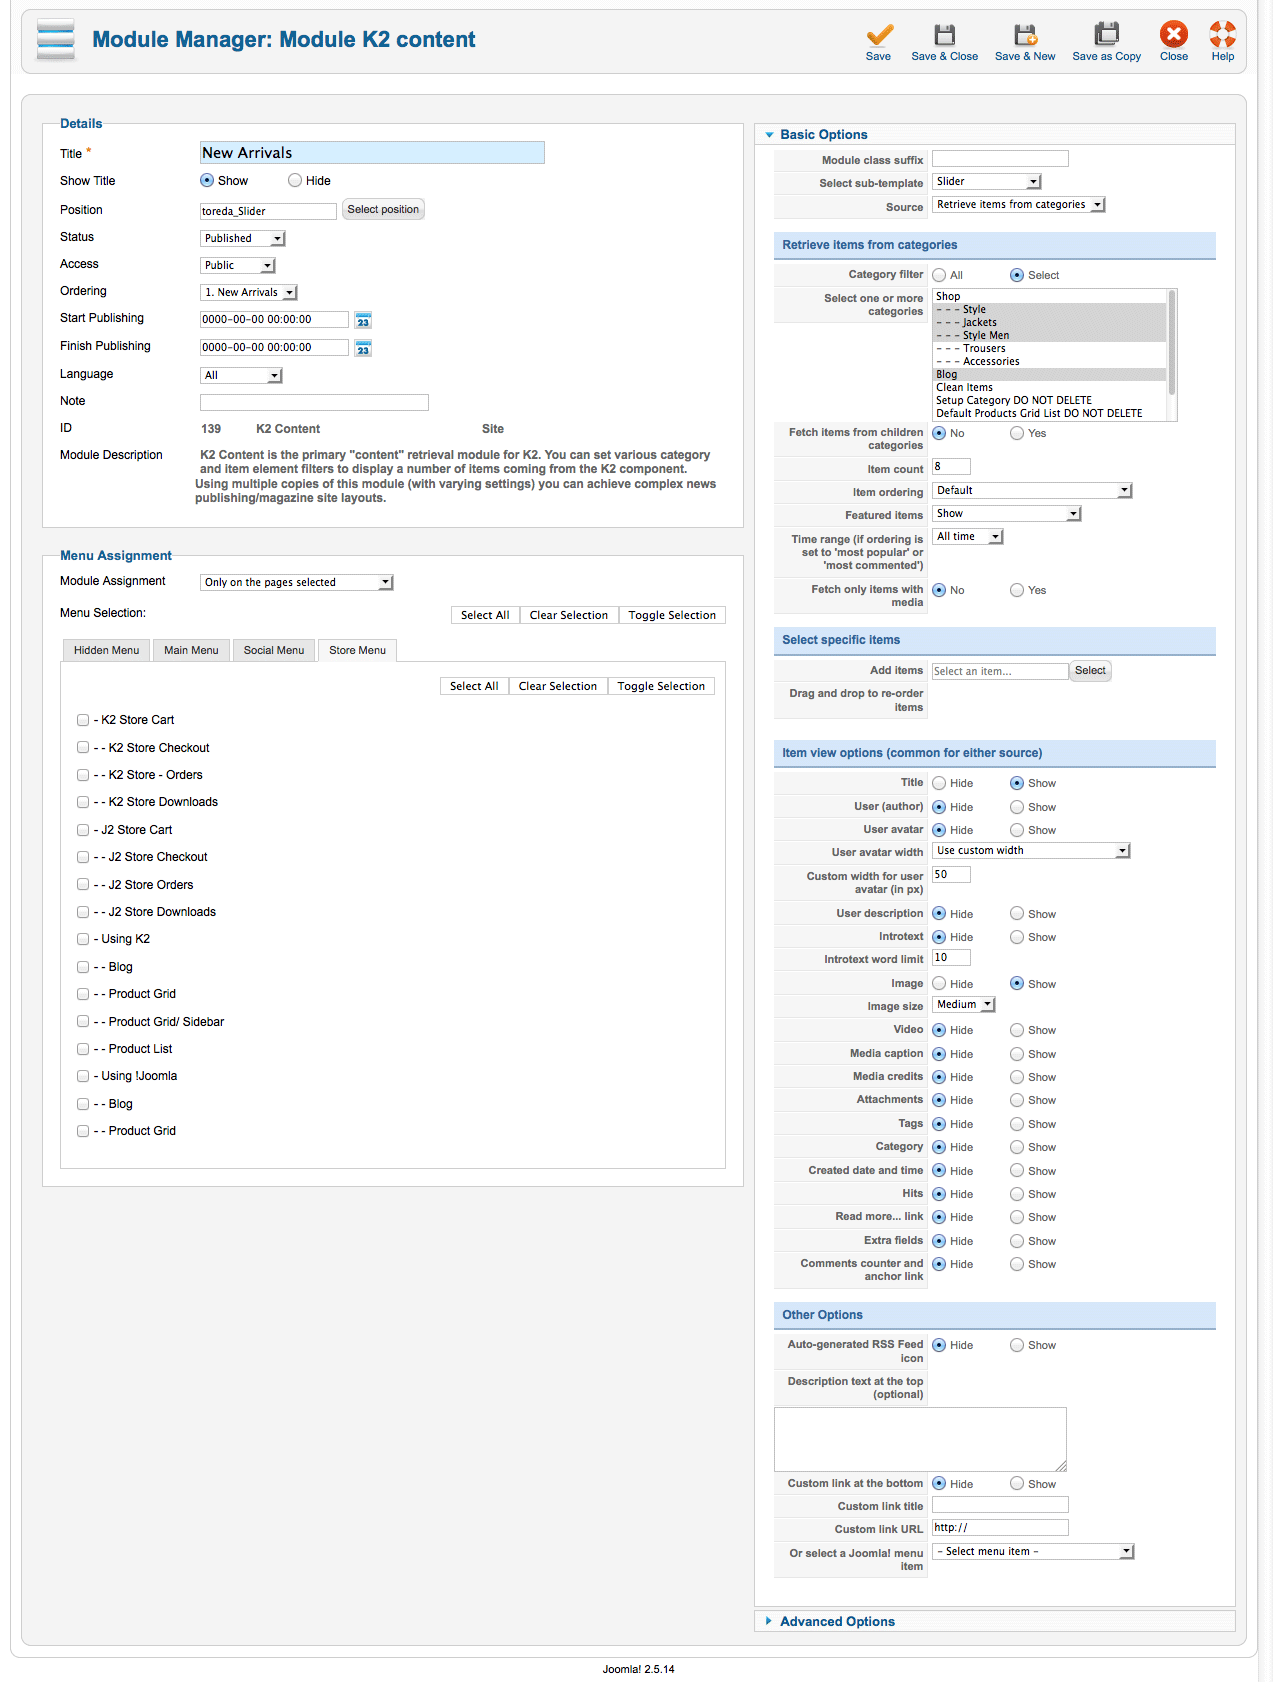The height and width of the screenshot is (1682, 1283).
Task: Click the Module Manager header icon
Action: point(55,40)
